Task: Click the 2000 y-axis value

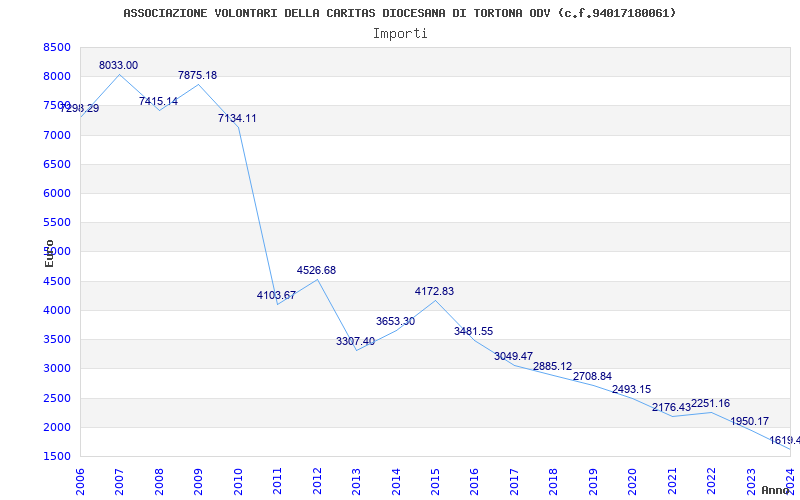Action: (x=57, y=427)
